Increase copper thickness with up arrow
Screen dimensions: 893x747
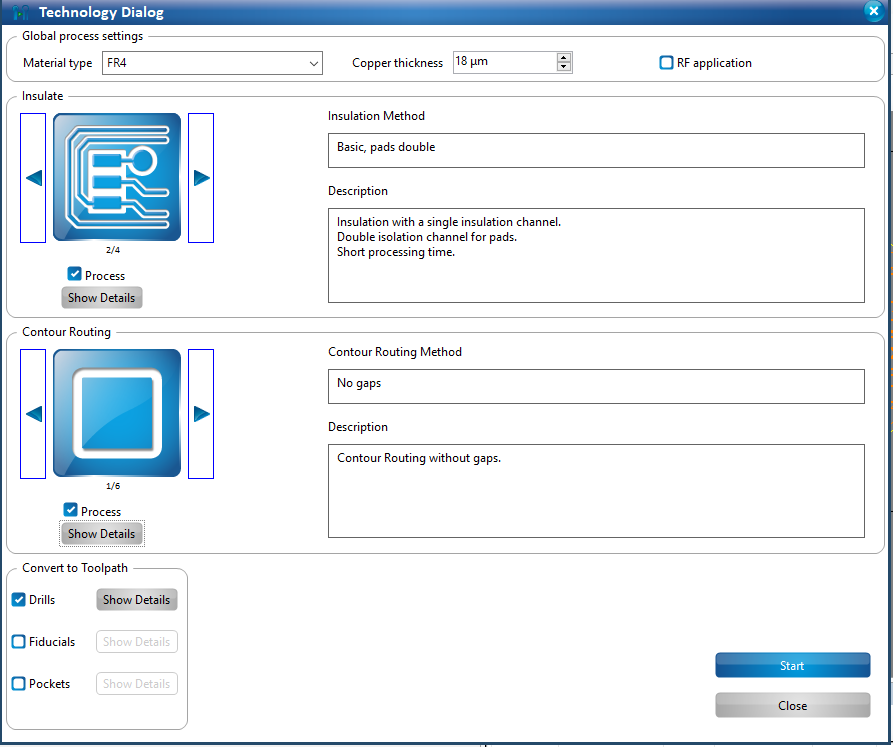pos(564,57)
